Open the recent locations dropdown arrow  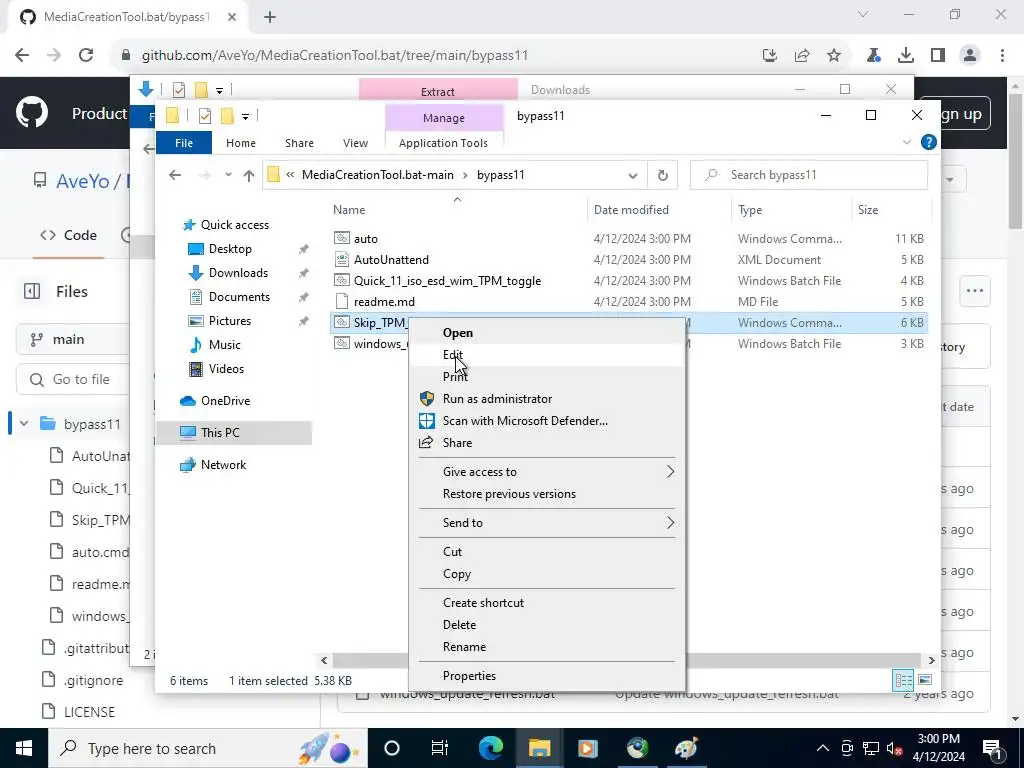[x=228, y=175]
